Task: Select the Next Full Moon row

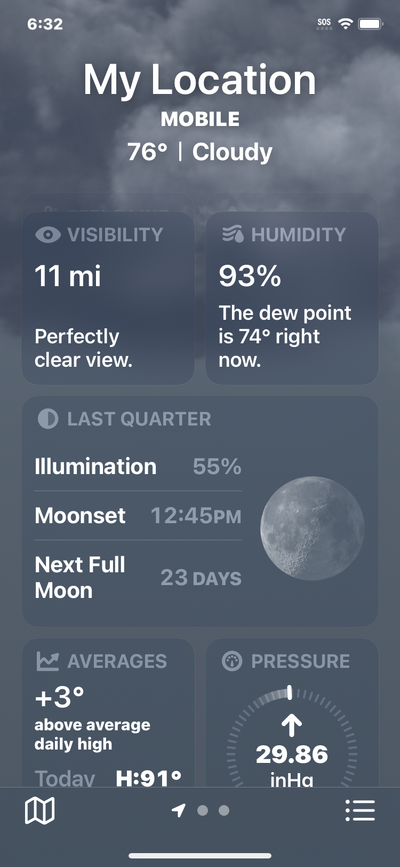Action: coord(138,578)
